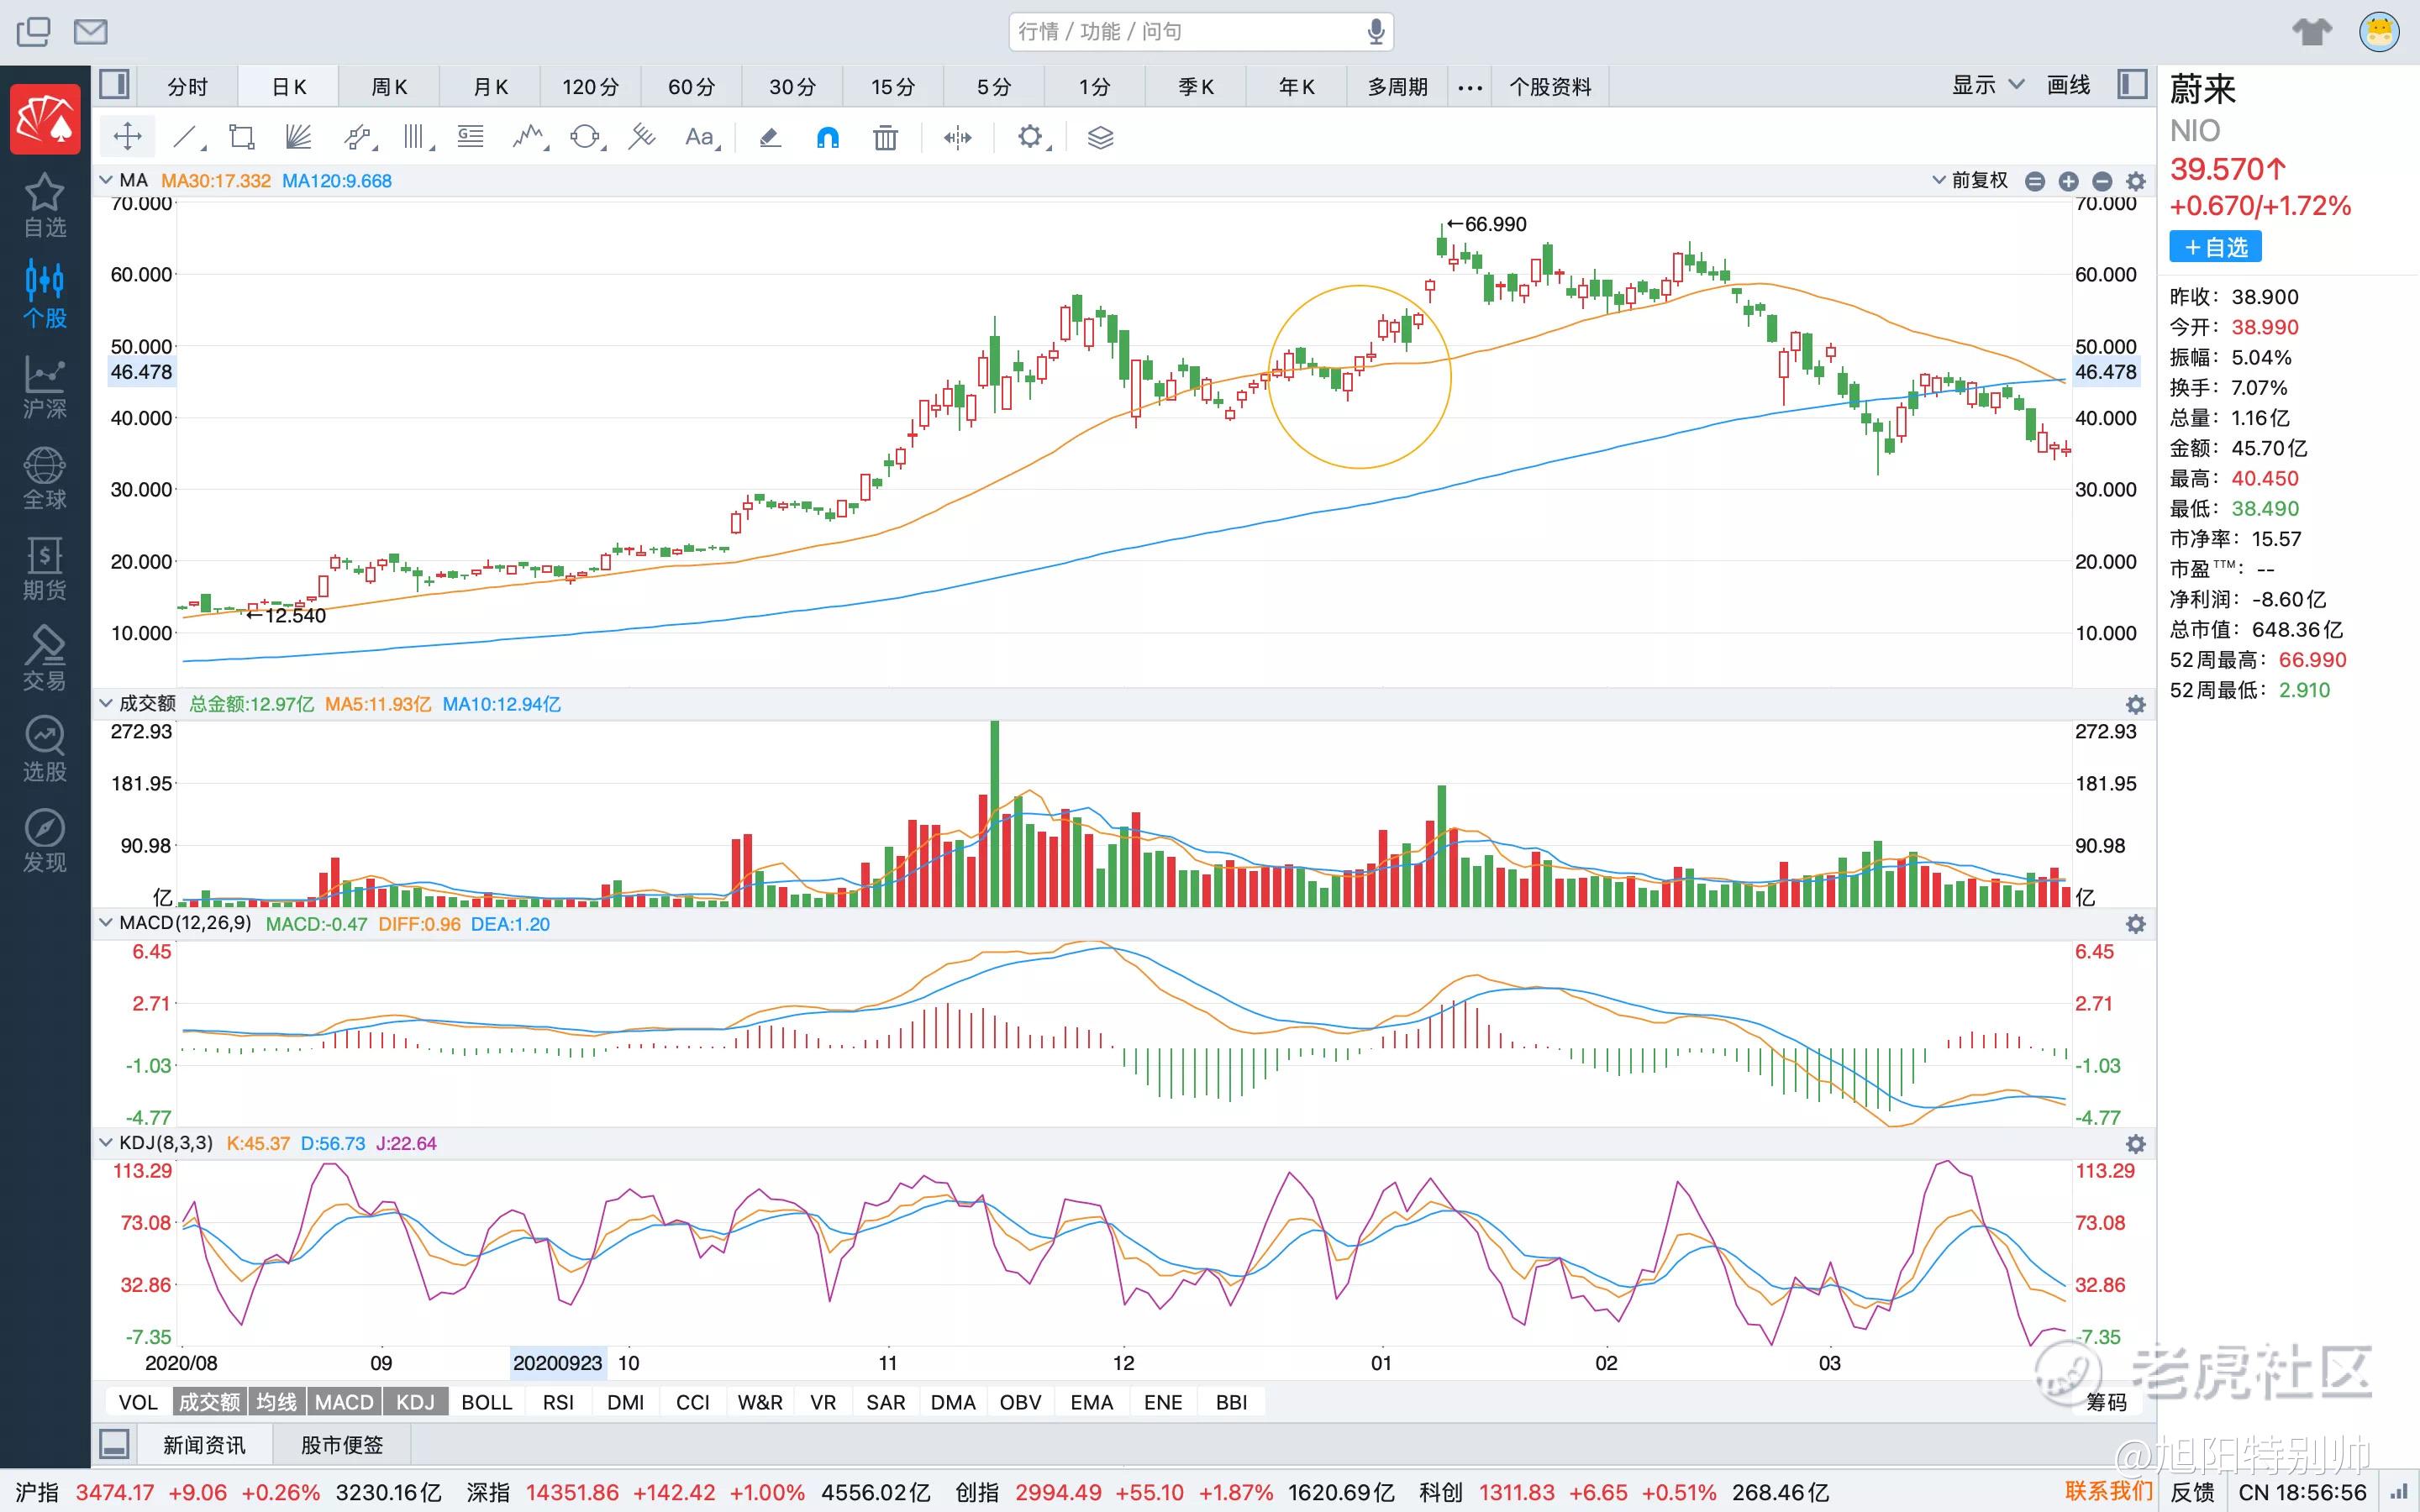Image resolution: width=2420 pixels, height=1512 pixels.
Task: Open the 交易 trading sidebar section
Action: click(45, 659)
